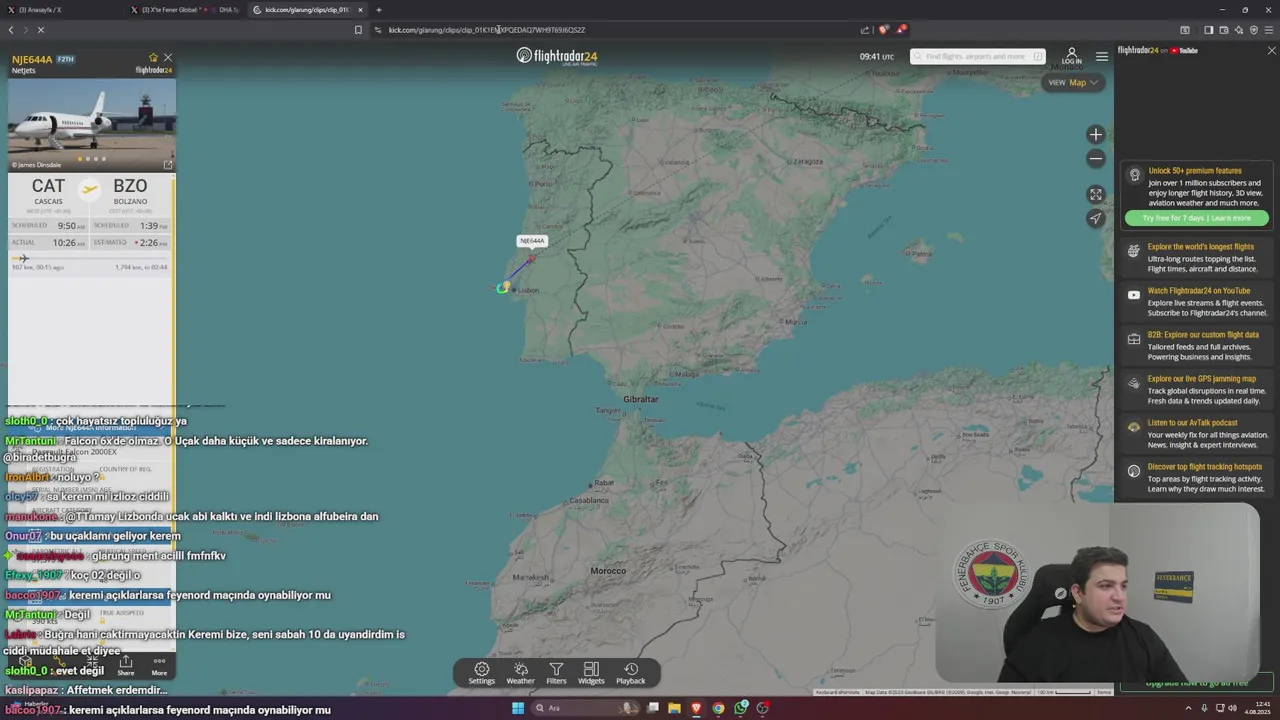The width and height of the screenshot is (1280, 720).
Task: Open the Weather layer options
Action: tap(520, 673)
